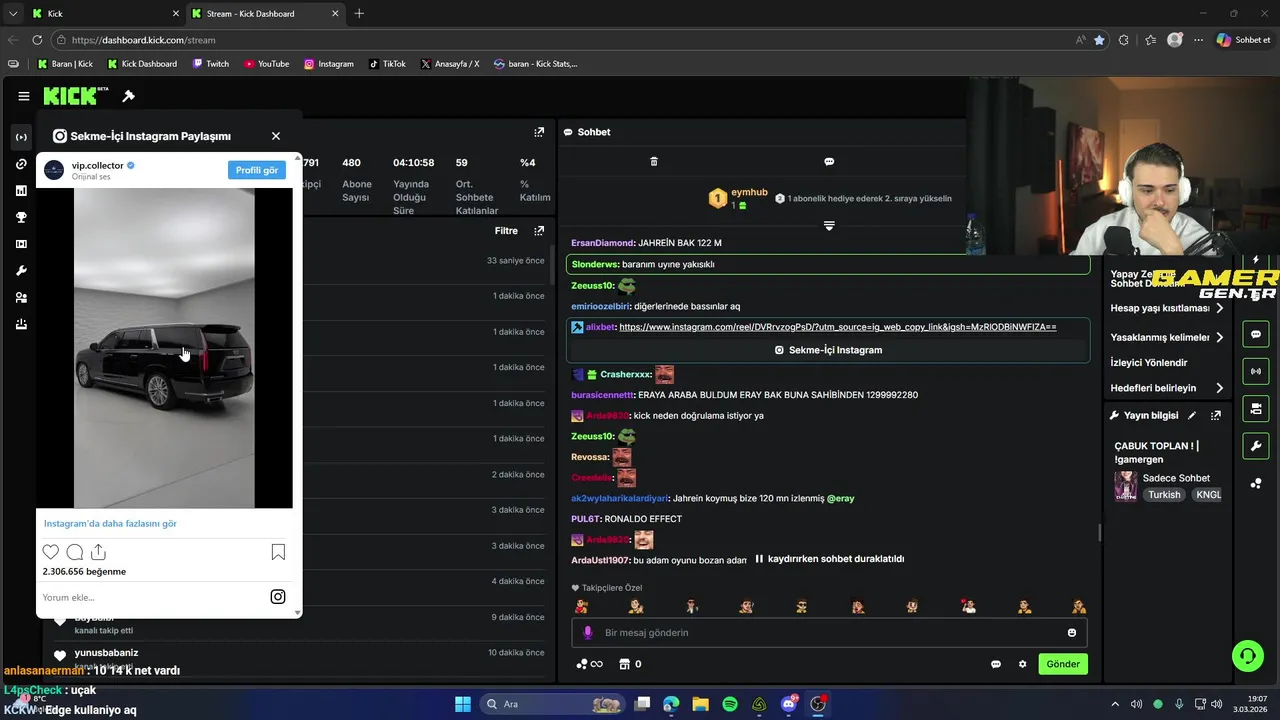Viewport: 1280px width, 720px height.
Task: Like the Instagram post with heart icon
Action: pos(51,552)
